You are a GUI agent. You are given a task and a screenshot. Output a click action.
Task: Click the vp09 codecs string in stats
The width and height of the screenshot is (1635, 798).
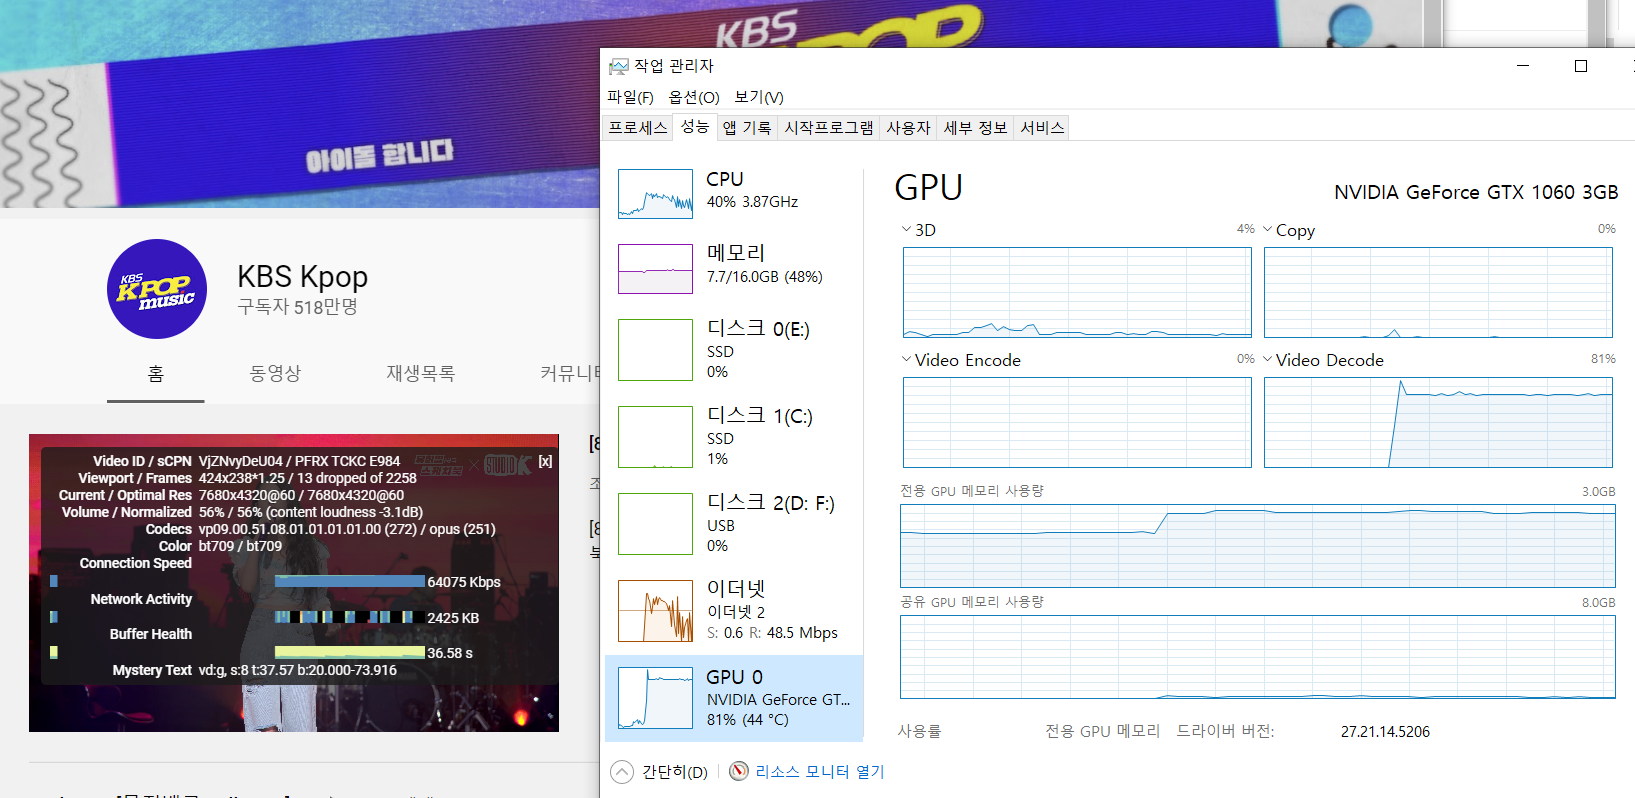pyautogui.click(x=347, y=529)
